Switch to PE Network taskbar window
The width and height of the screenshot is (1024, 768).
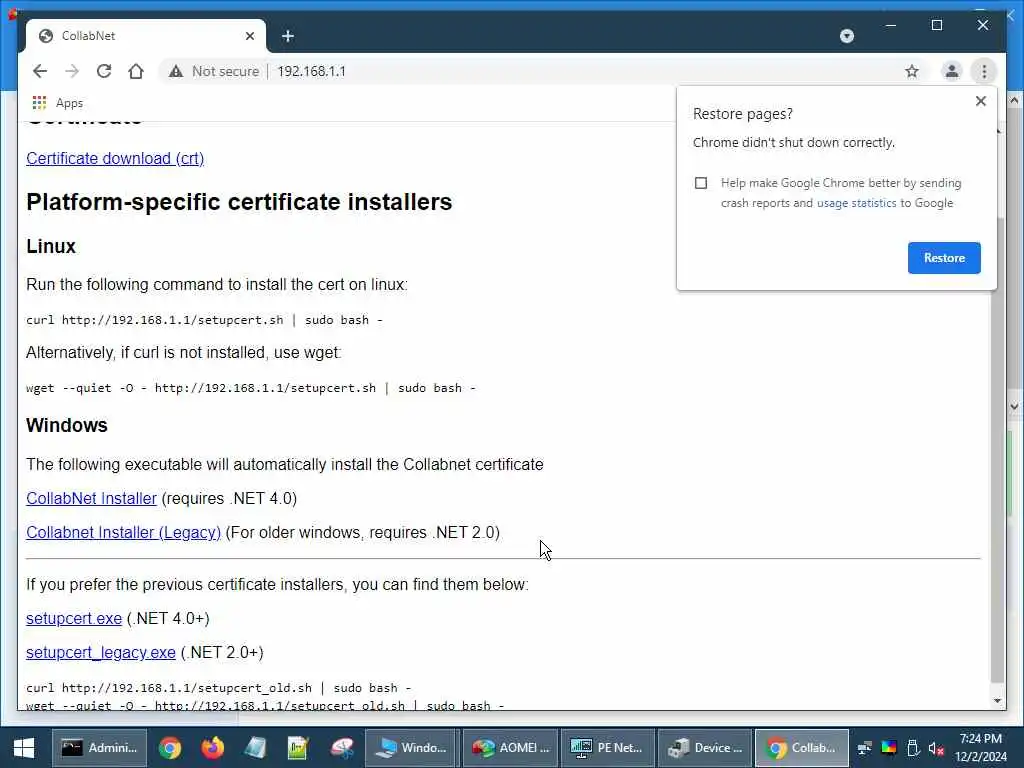(607, 748)
